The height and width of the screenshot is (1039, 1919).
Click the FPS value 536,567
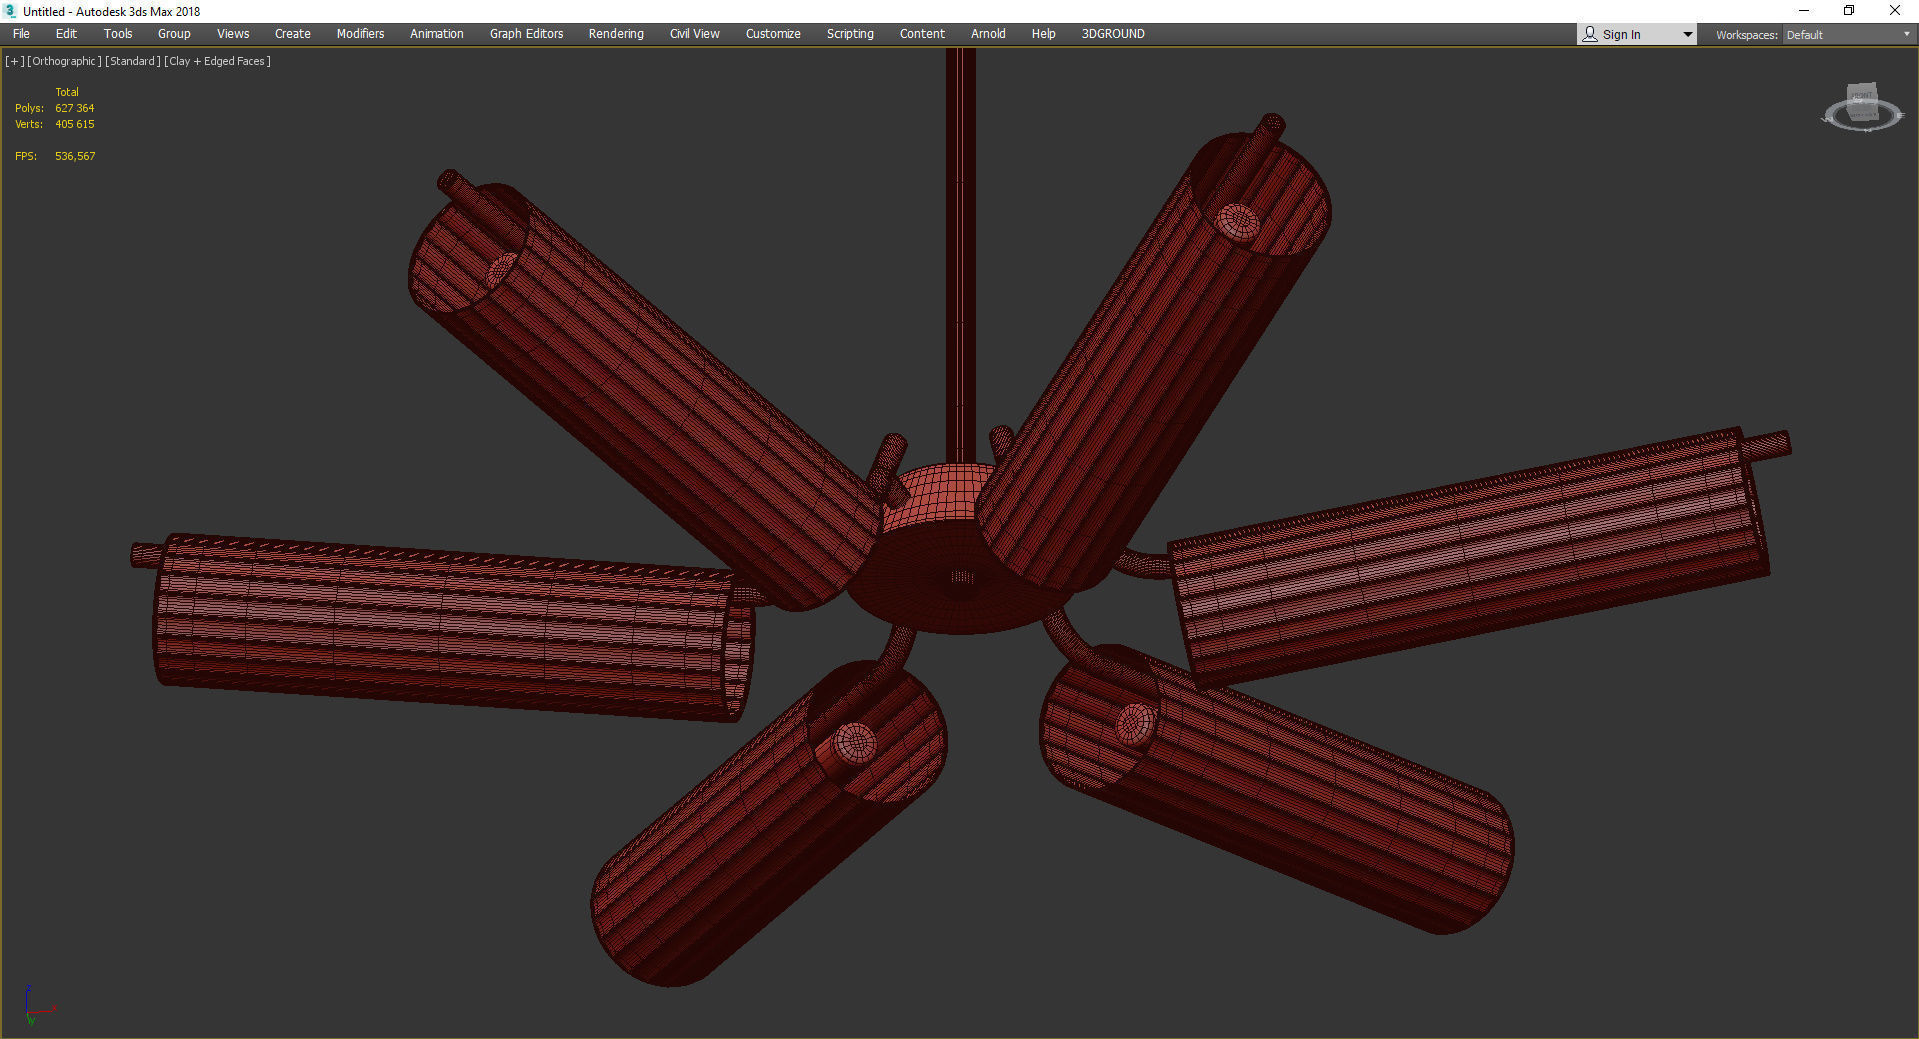tap(75, 156)
